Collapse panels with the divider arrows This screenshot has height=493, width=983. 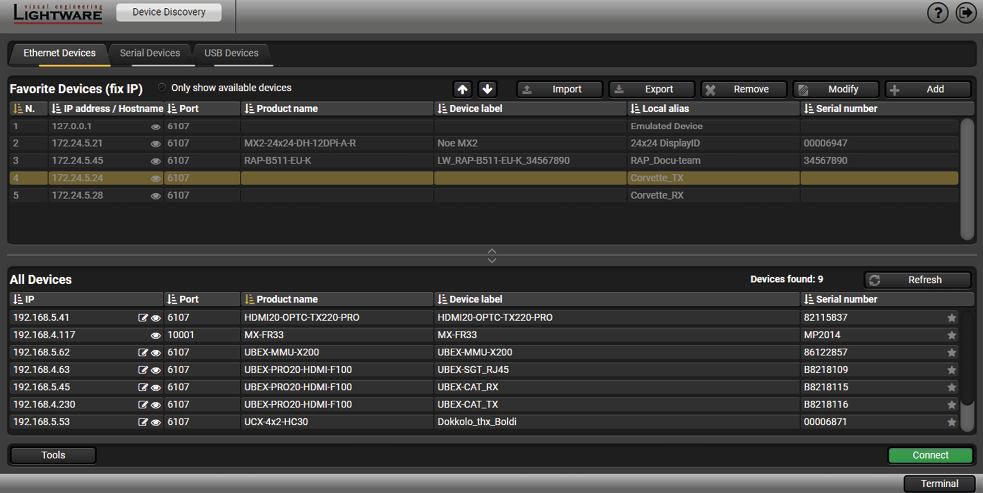pos(492,255)
